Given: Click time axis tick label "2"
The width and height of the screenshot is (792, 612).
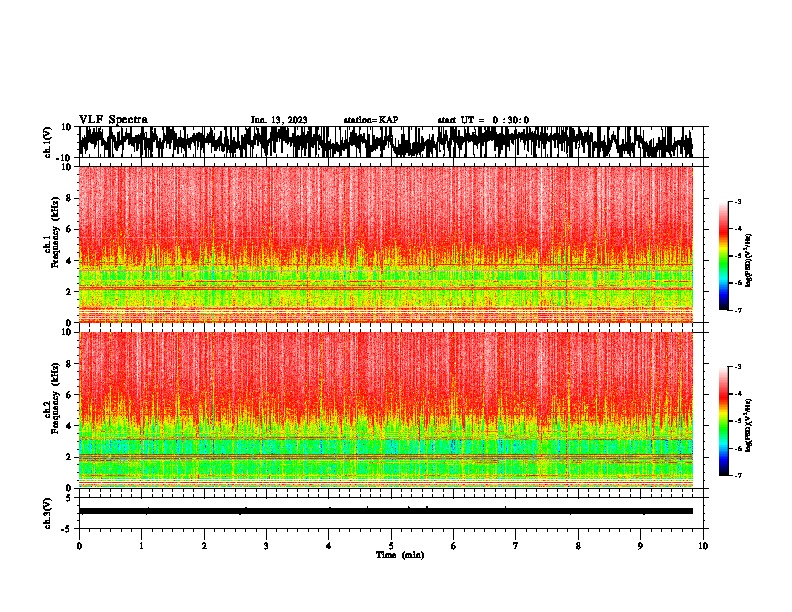Looking at the screenshot, I should pyautogui.click(x=204, y=546).
